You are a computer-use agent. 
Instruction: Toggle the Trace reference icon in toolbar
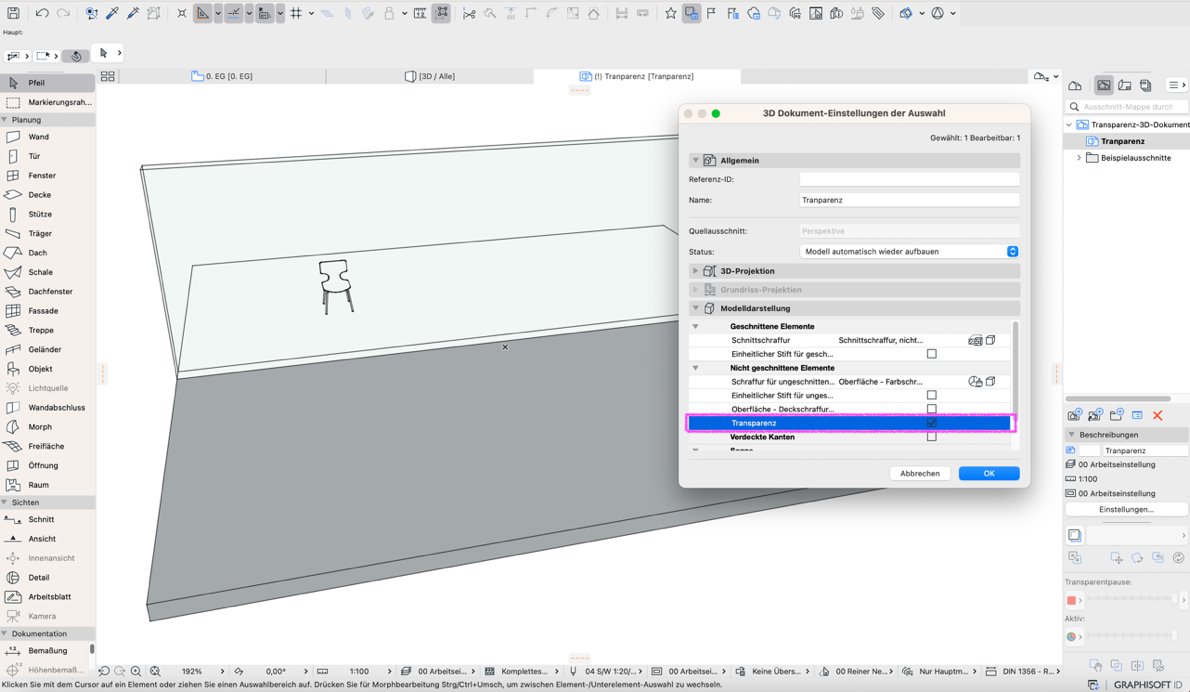pos(691,13)
